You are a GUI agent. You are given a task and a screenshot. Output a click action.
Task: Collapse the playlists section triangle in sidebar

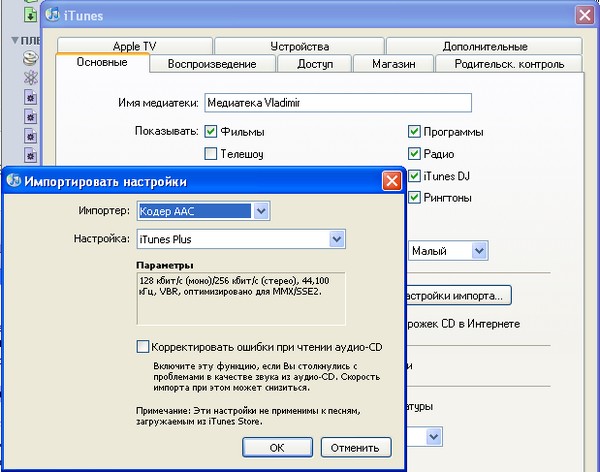click(x=14, y=41)
